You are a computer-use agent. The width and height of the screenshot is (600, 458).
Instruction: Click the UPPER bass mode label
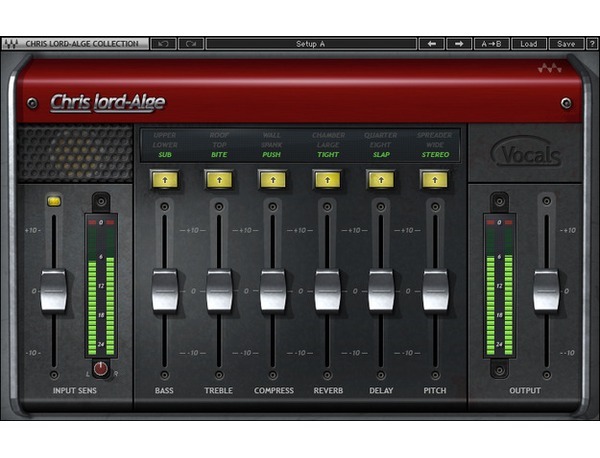pos(165,135)
